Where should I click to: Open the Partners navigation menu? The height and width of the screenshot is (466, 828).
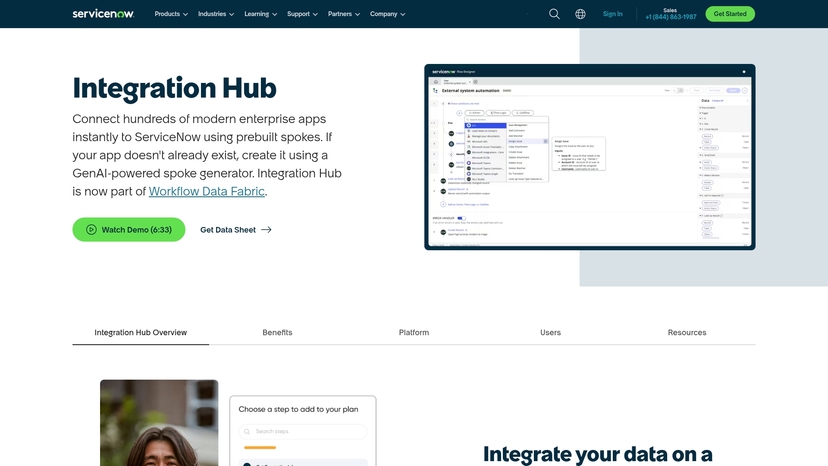tap(343, 14)
